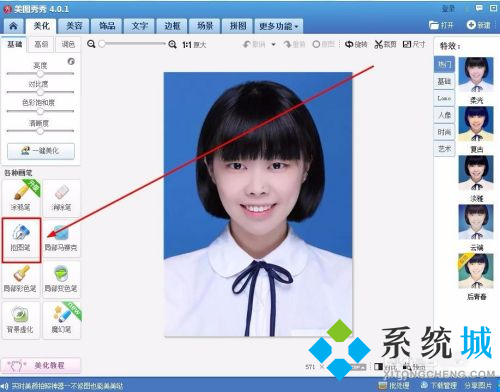Image resolution: width=500 pixels, height=392 pixels.
Task: Toggle the 原图 original view
Action: 323,44
